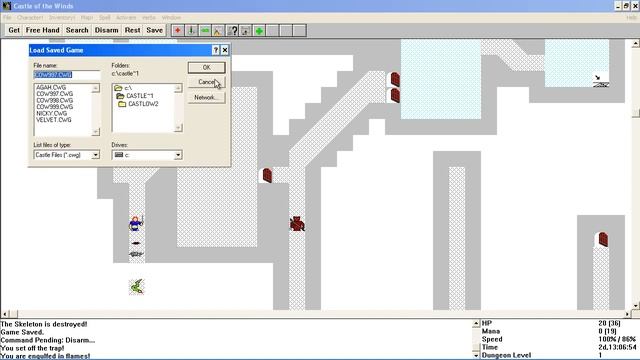This screenshot has width=640, height=360.
Task: Open the Character! menu
Action: 30,18
